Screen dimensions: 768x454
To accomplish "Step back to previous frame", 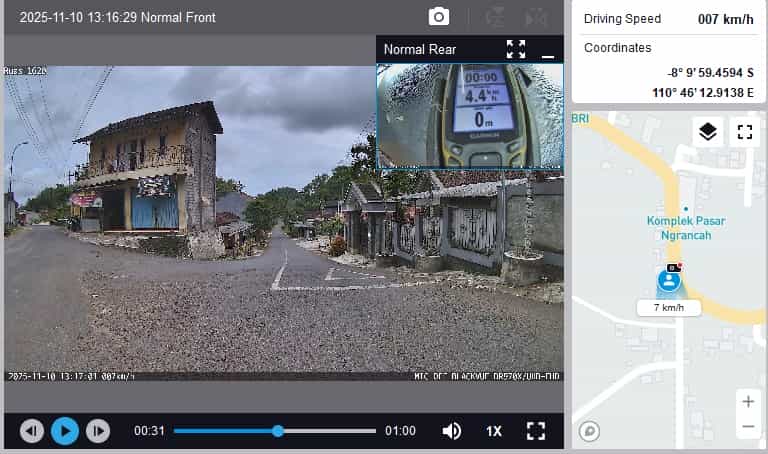I will pos(32,431).
